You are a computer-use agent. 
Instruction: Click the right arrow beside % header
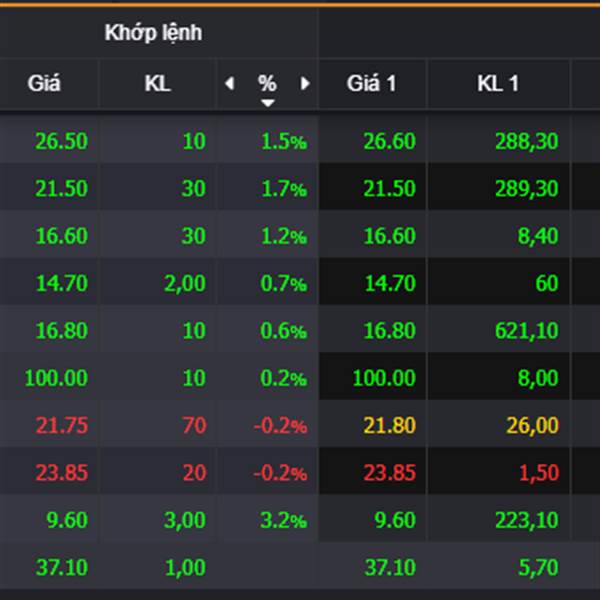point(304,84)
